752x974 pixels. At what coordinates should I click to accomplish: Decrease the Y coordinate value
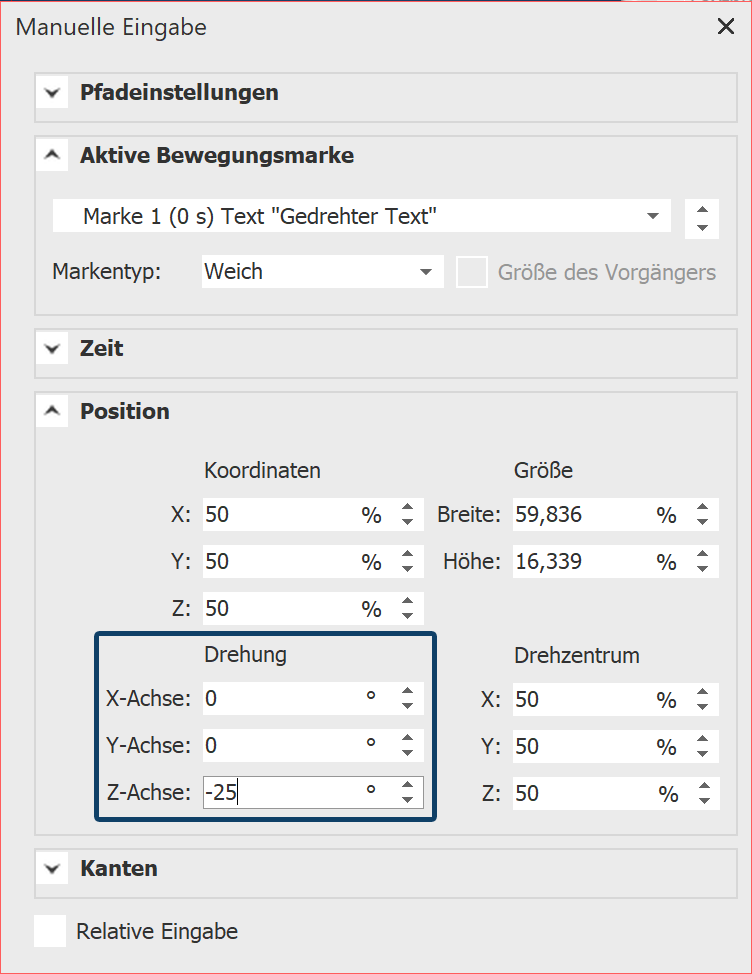coord(407,569)
